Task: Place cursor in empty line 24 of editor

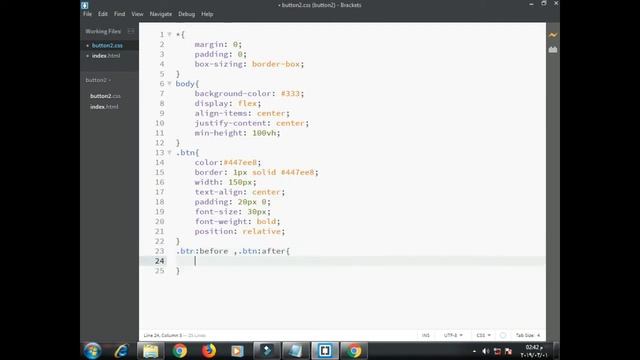Action: point(342,261)
